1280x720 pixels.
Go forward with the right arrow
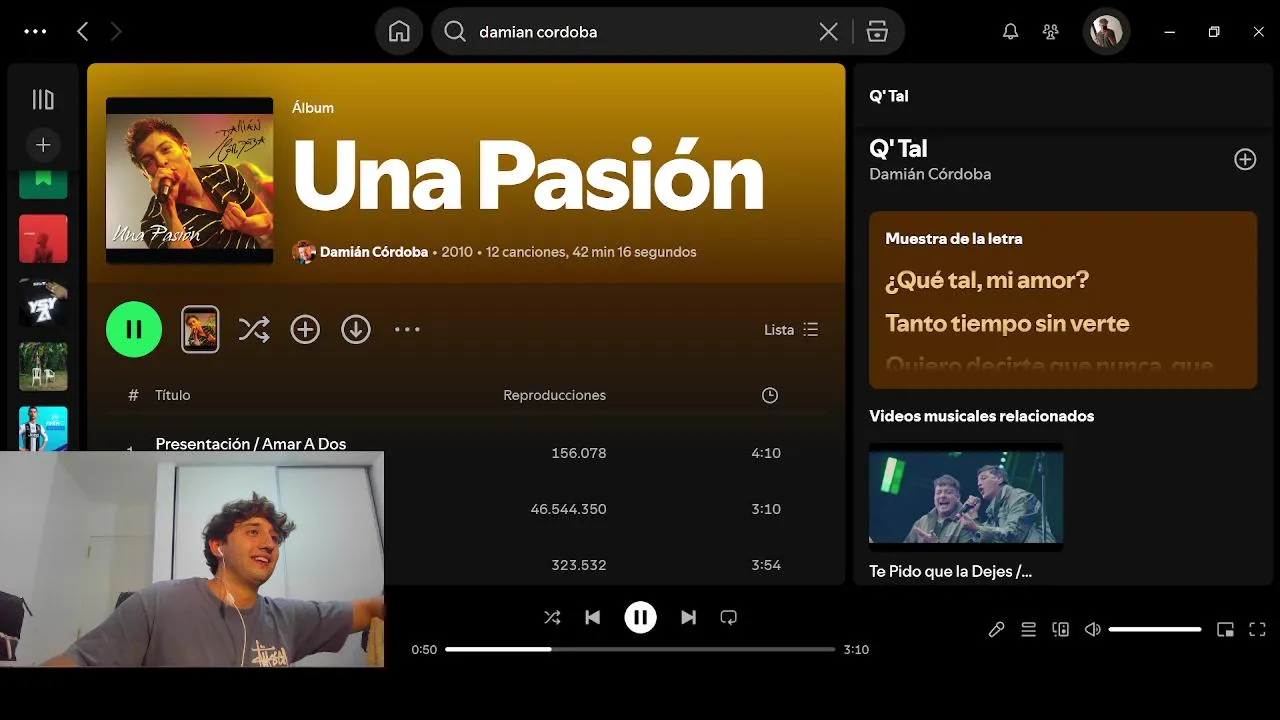point(116,32)
